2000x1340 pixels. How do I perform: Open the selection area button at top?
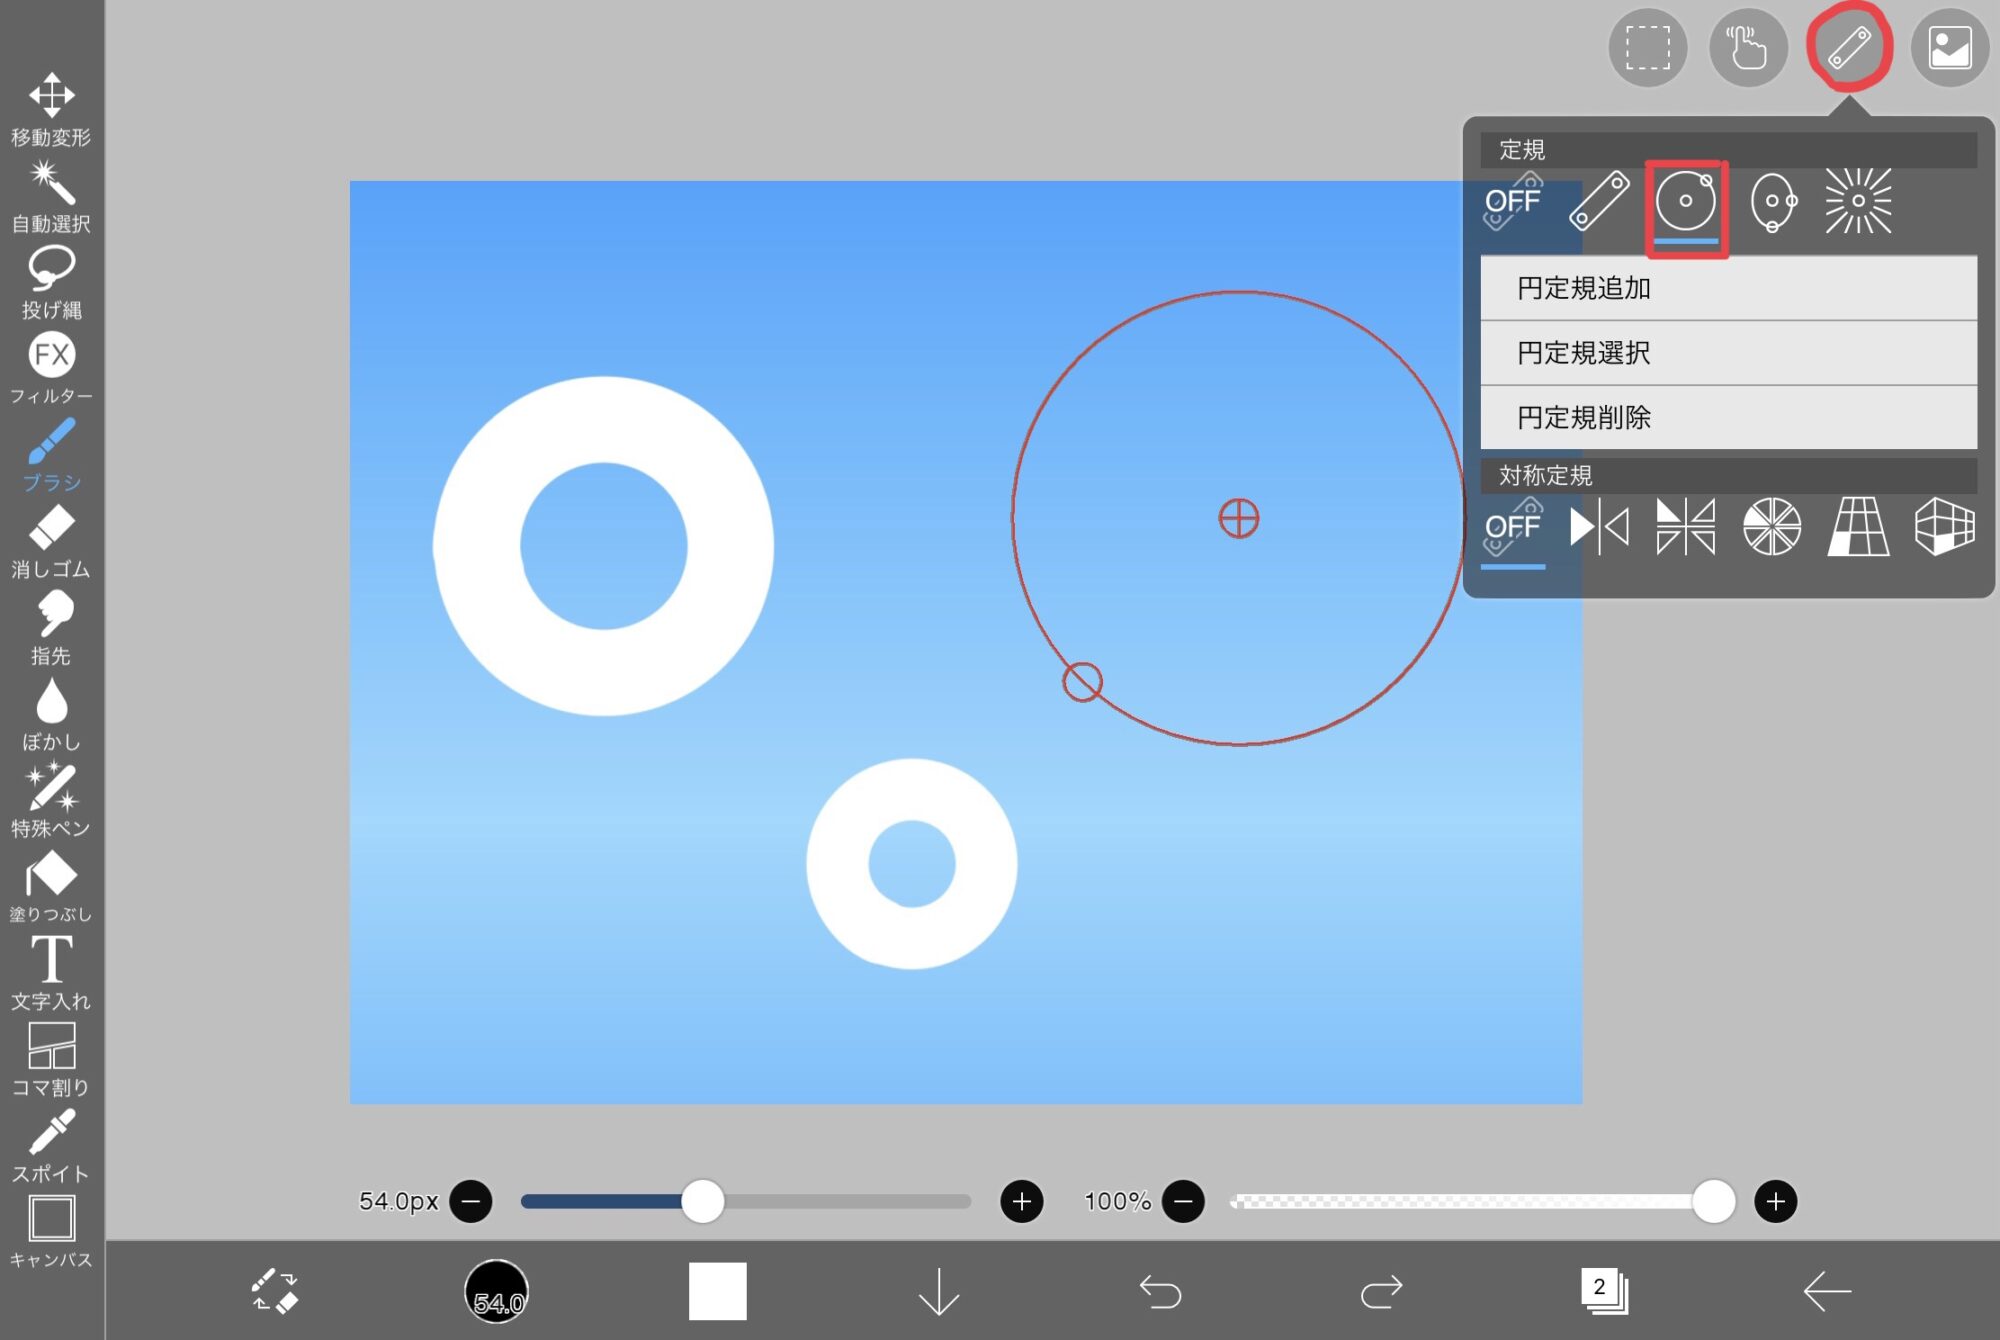(1648, 48)
